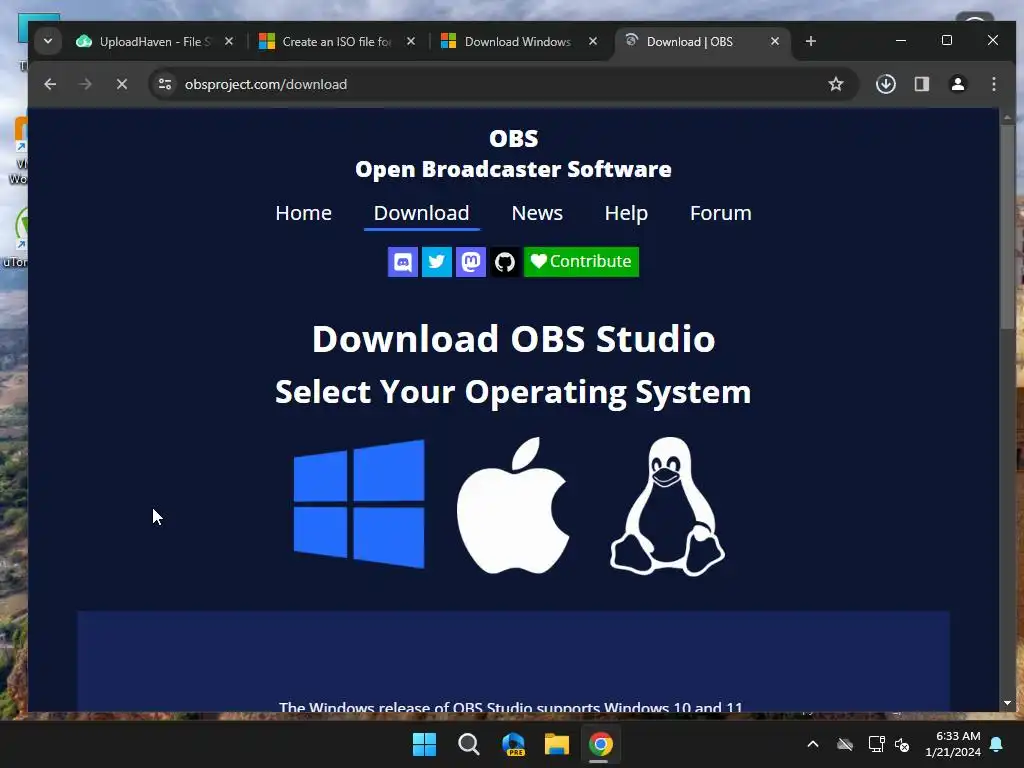1024x768 pixels.
Task: Click the page vertical scrollbar thumb
Action: (1007, 227)
